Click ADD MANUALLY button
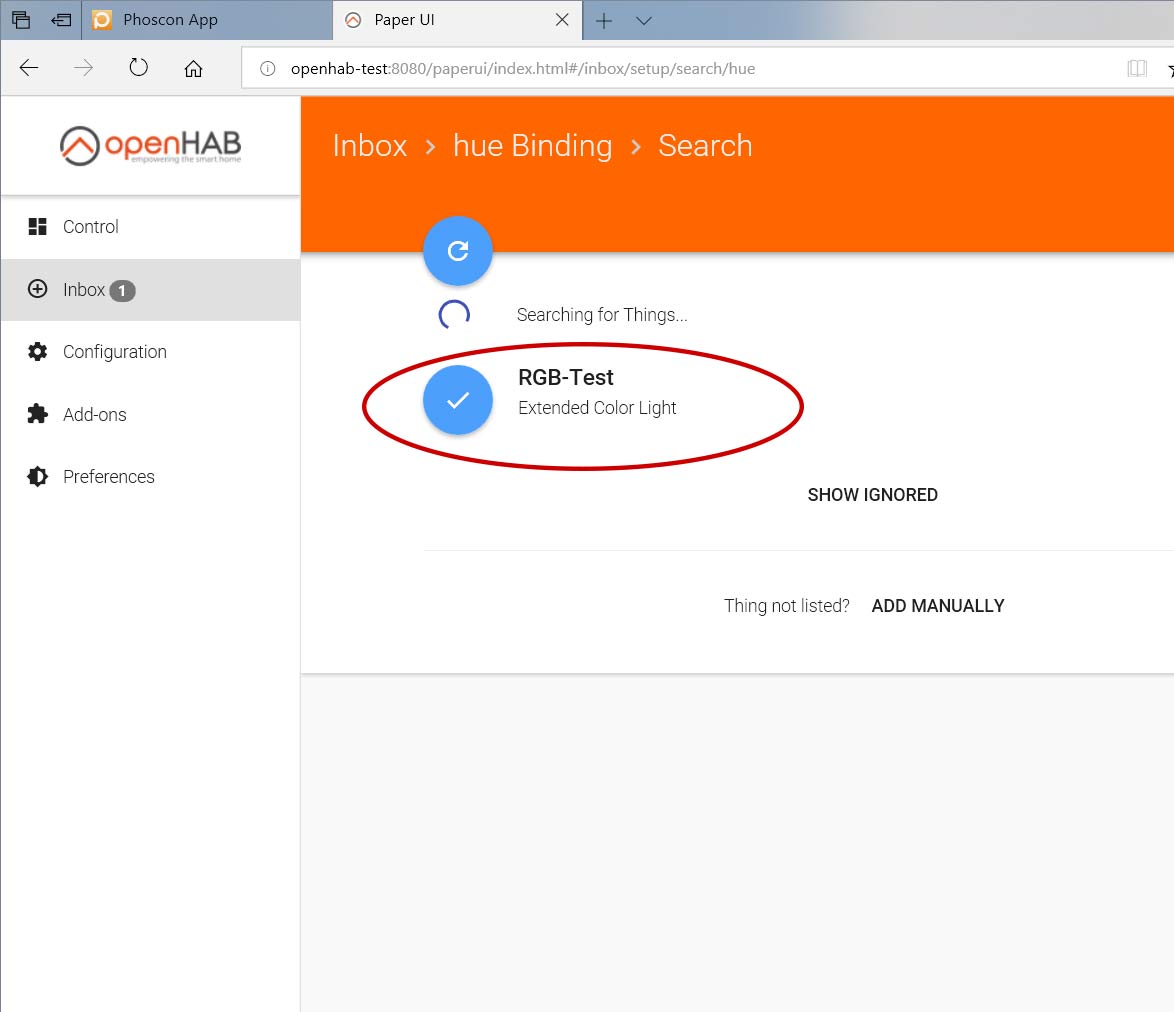 point(937,606)
